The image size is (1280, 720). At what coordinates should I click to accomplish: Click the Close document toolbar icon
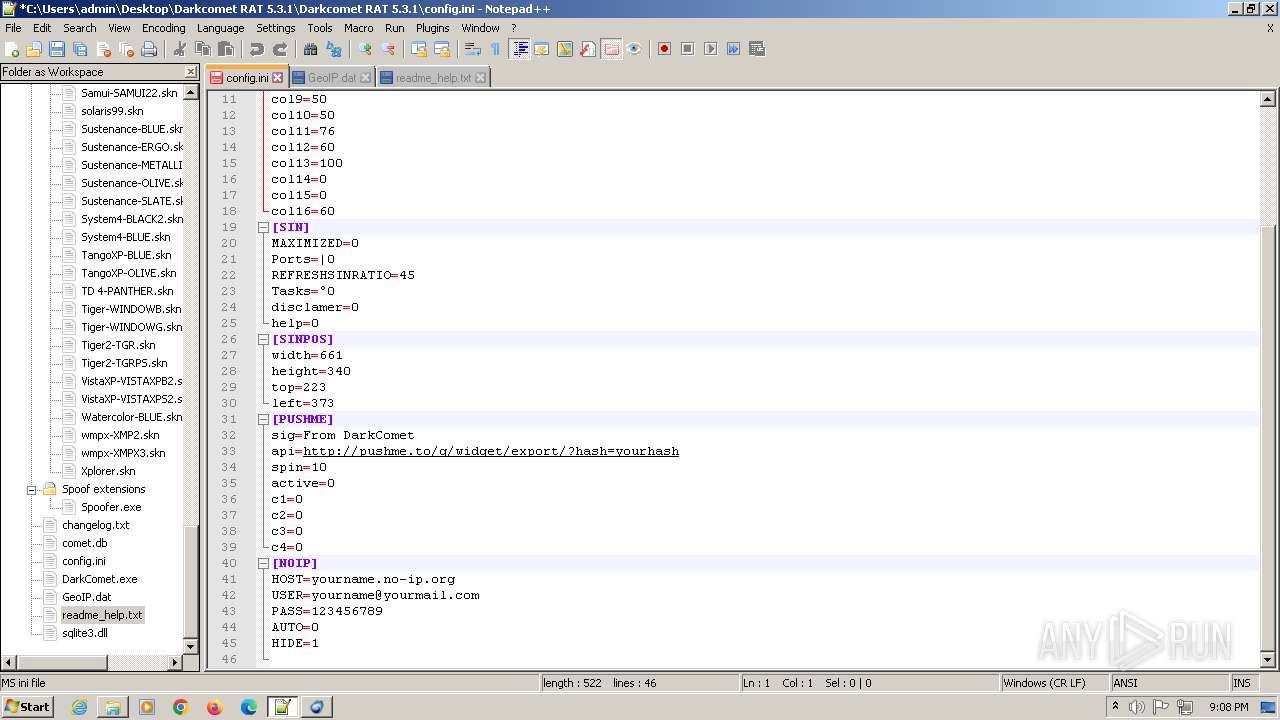[103, 49]
